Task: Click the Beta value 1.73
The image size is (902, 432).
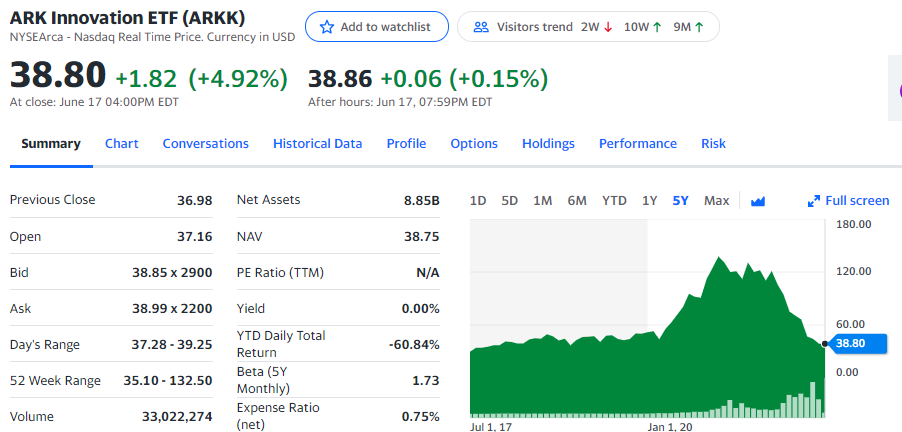Action: [x=428, y=381]
